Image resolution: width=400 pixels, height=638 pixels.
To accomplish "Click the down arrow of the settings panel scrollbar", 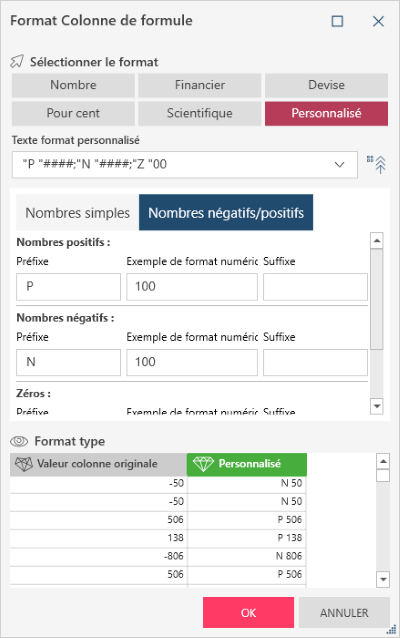I will [377, 406].
